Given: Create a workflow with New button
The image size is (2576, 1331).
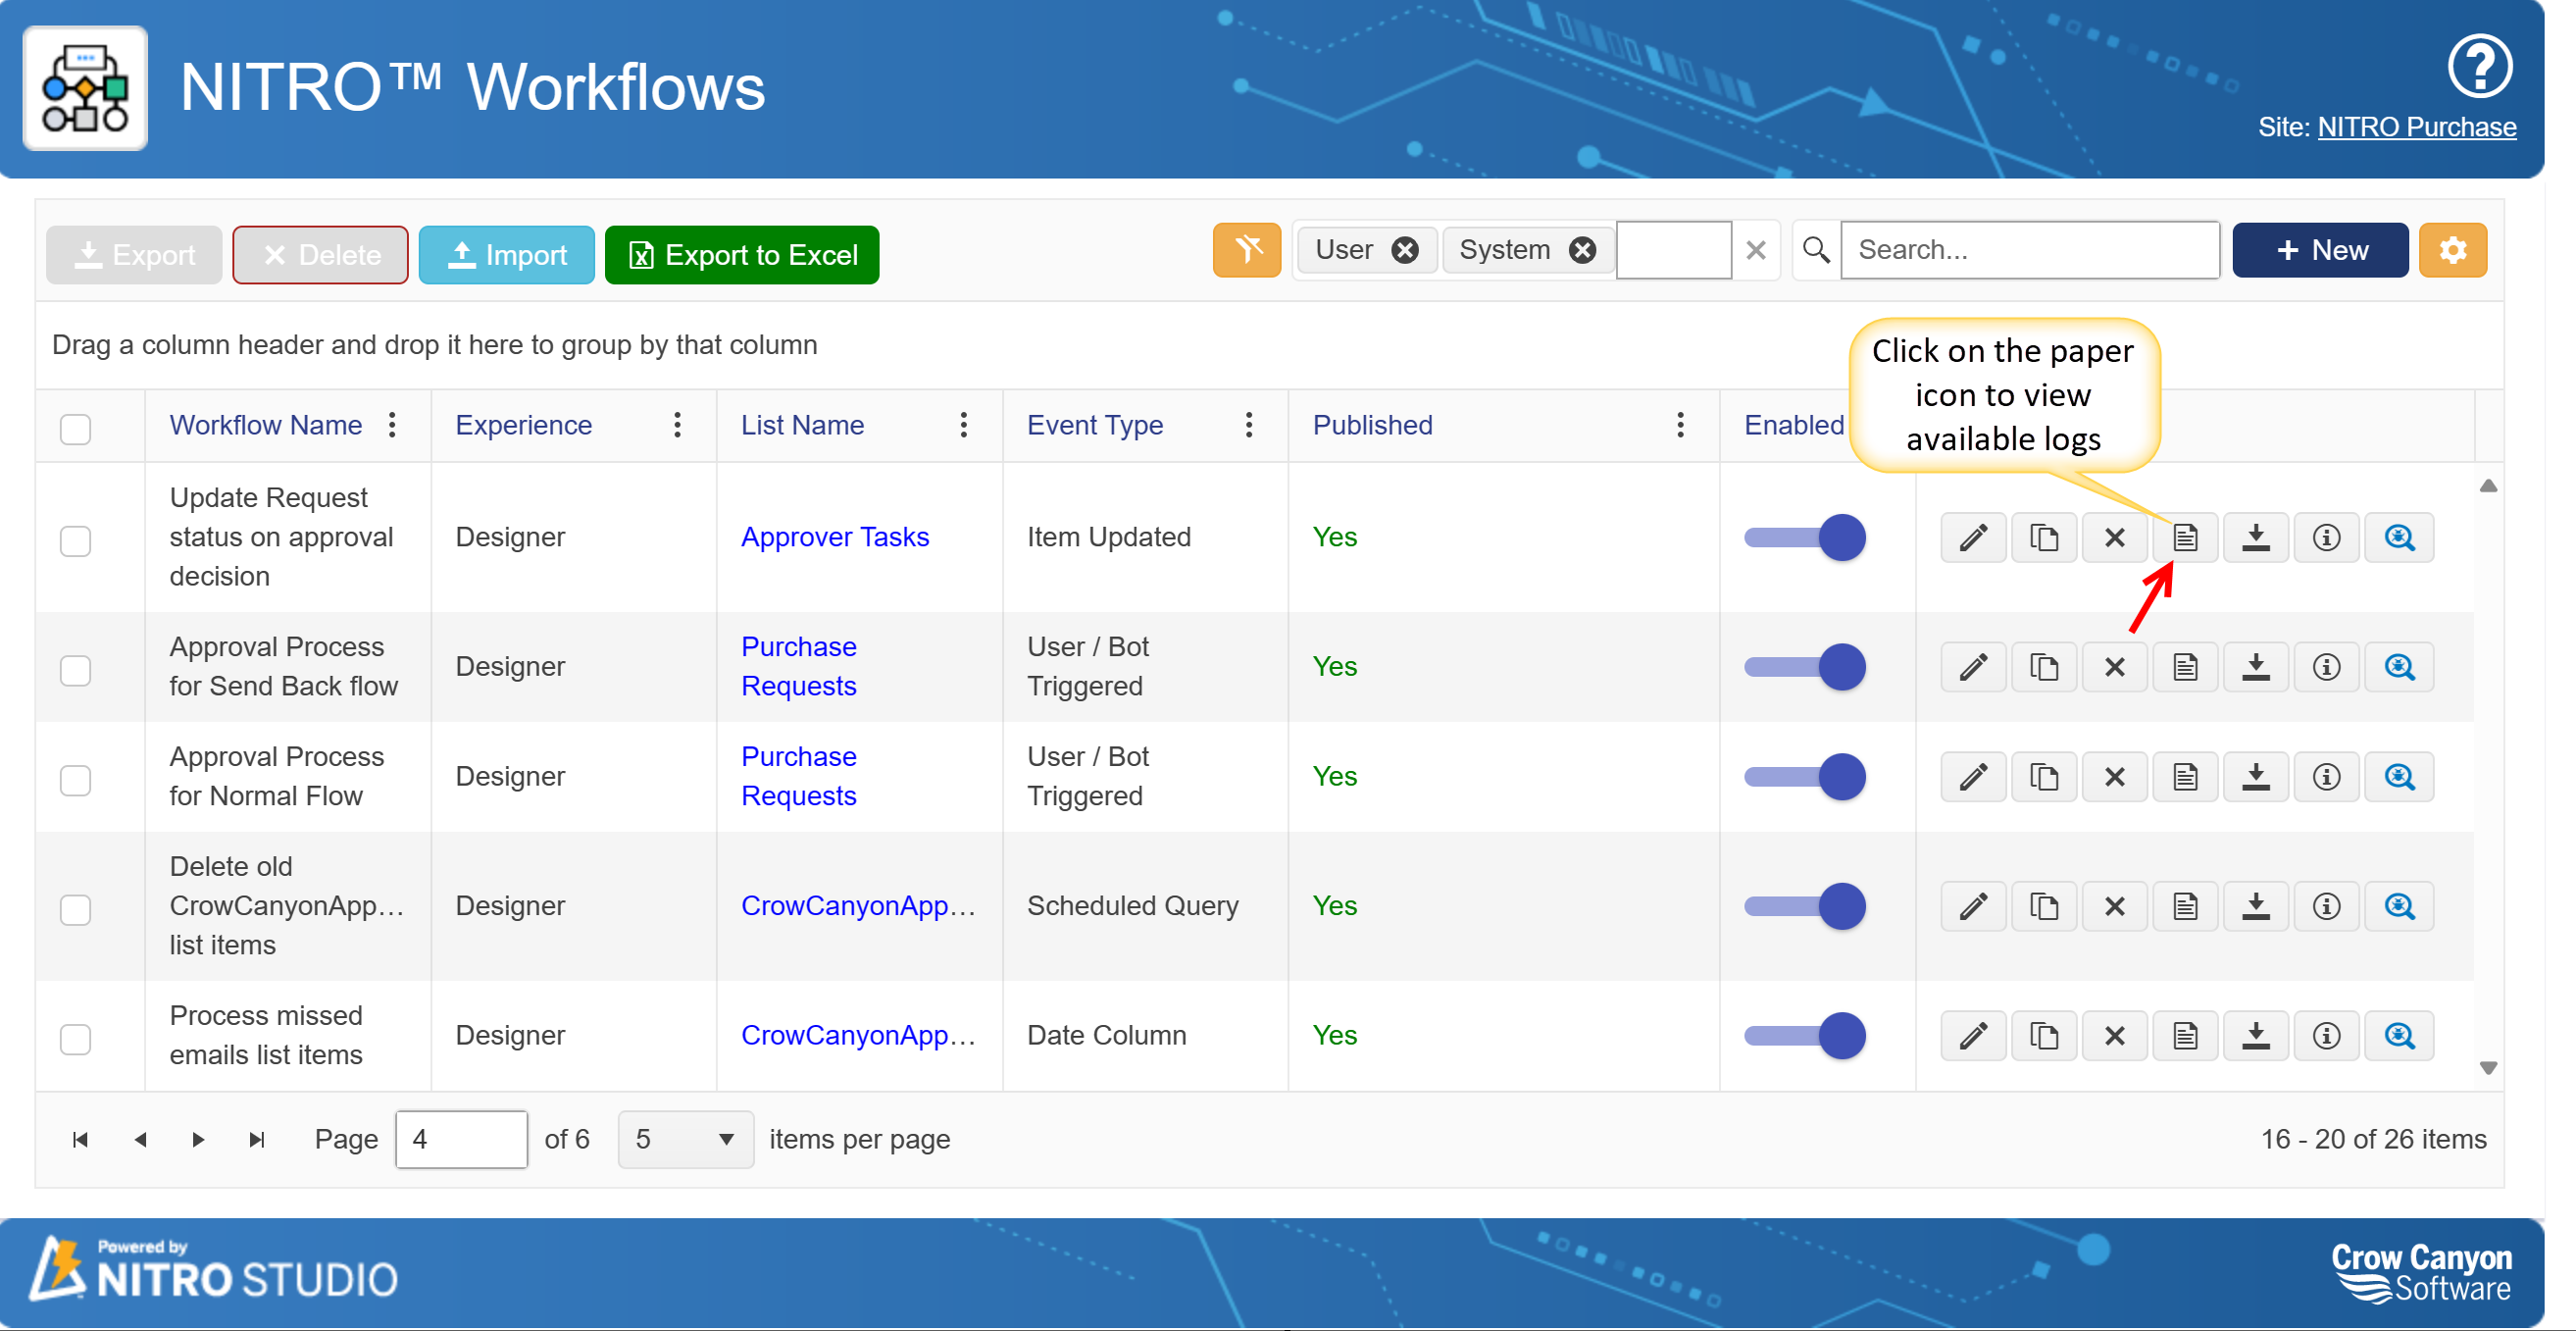Looking at the screenshot, I should (x=2320, y=250).
